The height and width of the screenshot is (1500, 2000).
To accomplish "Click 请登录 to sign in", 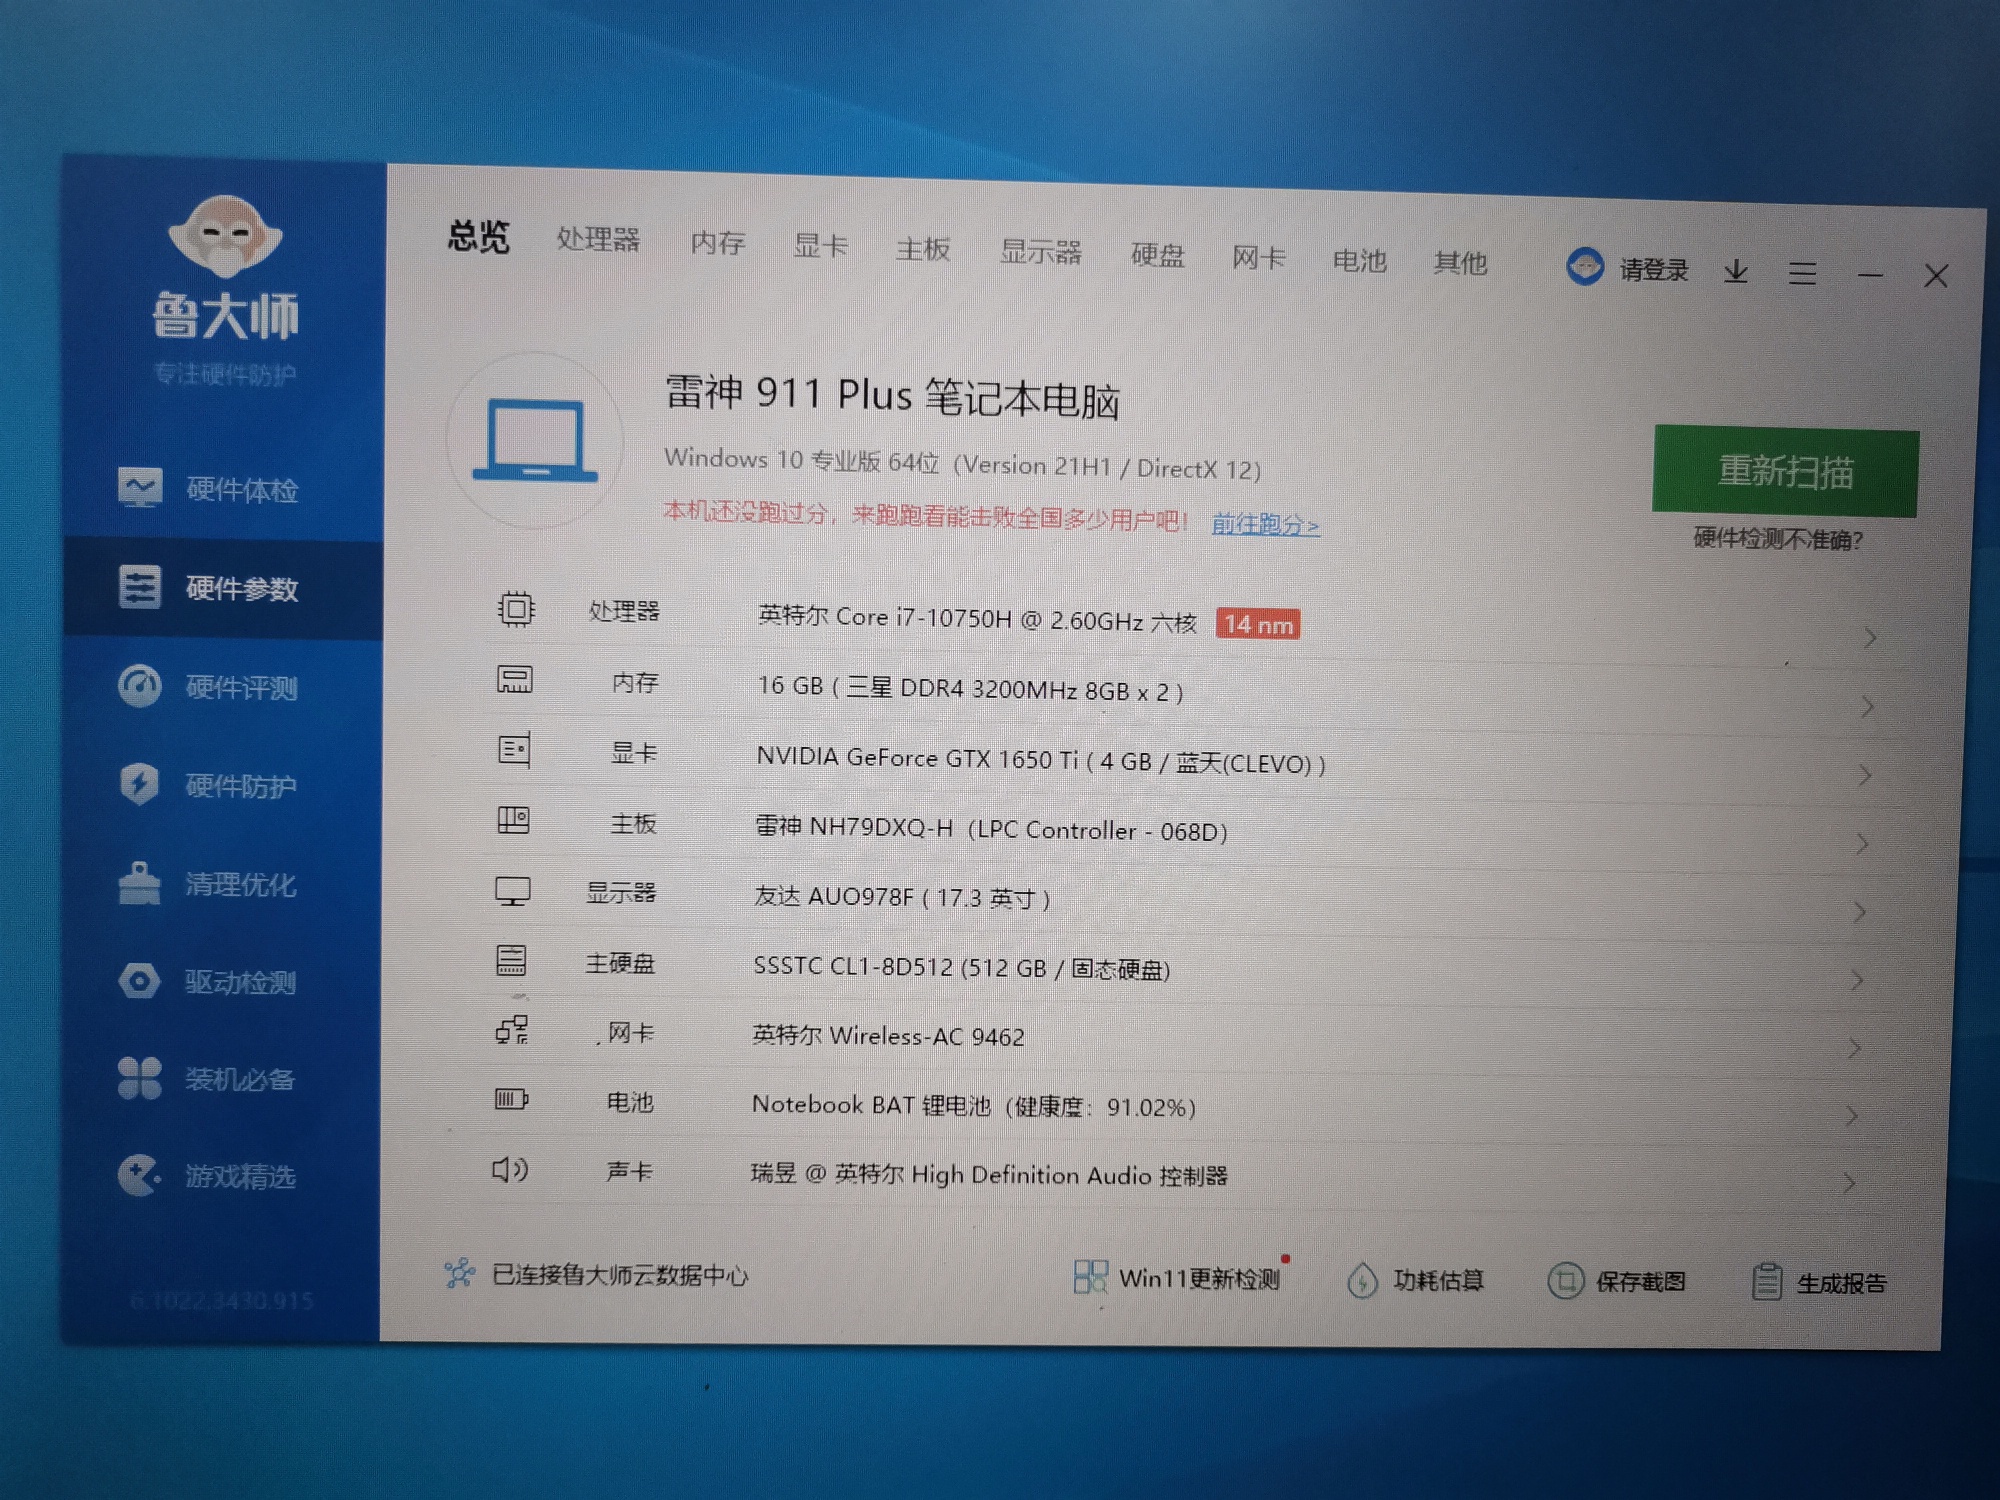I will click(x=1654, y=270).
